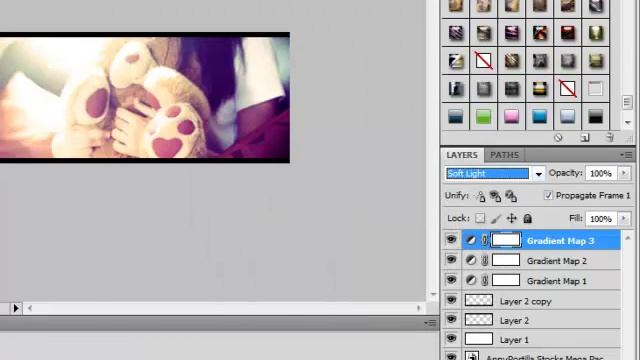Lock transparent pixels on the layer
This screenshot has height=360, width=640.
point(480,218)
